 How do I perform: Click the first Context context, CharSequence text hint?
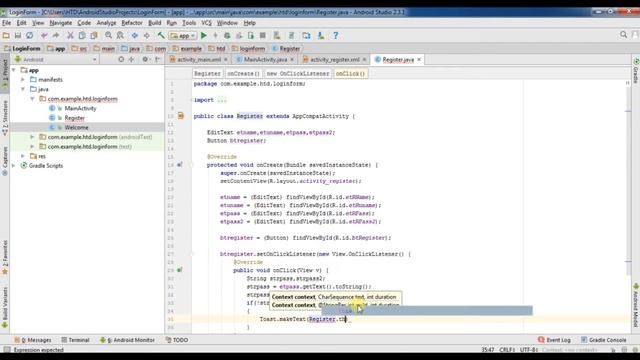(x=334, y=297)
